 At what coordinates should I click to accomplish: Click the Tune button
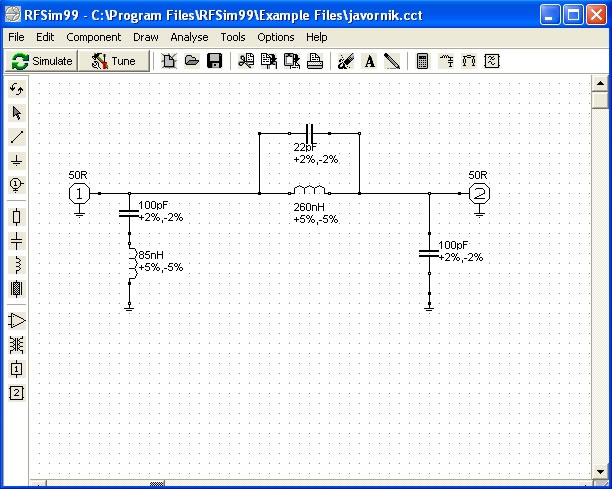click(x=114, y=61)
